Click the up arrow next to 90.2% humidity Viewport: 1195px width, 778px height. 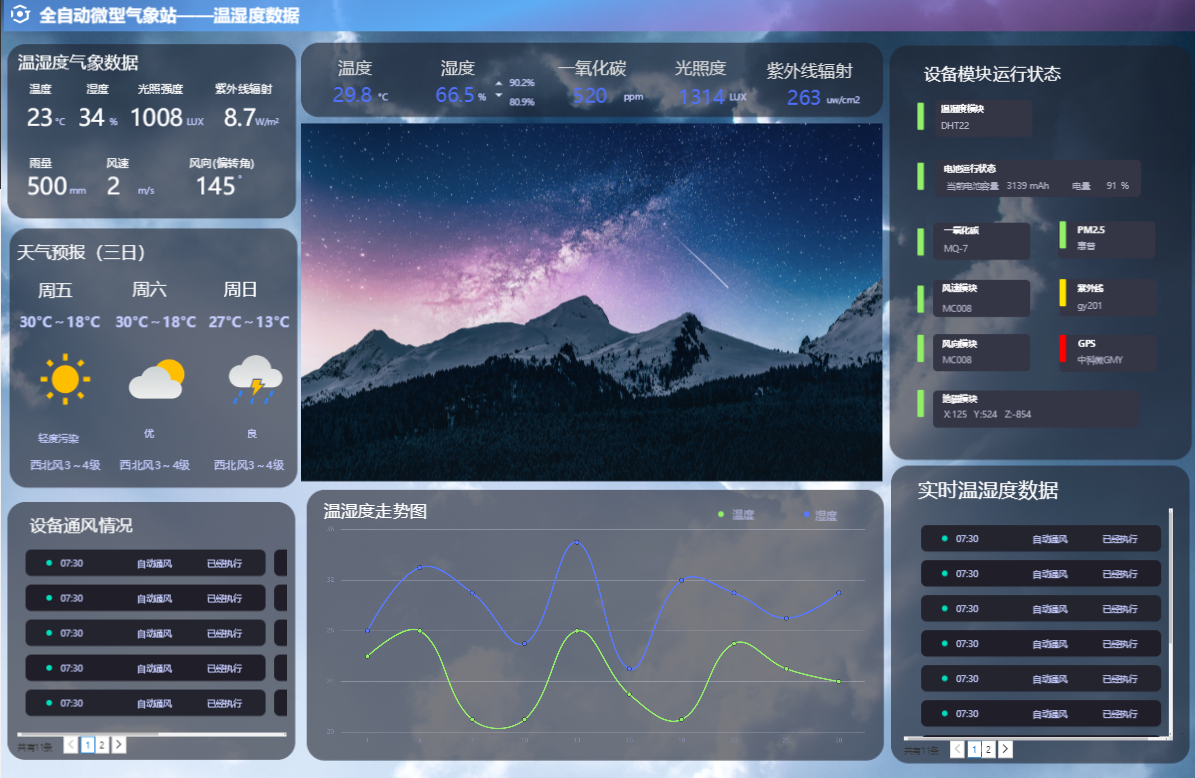tap(499, 83)
